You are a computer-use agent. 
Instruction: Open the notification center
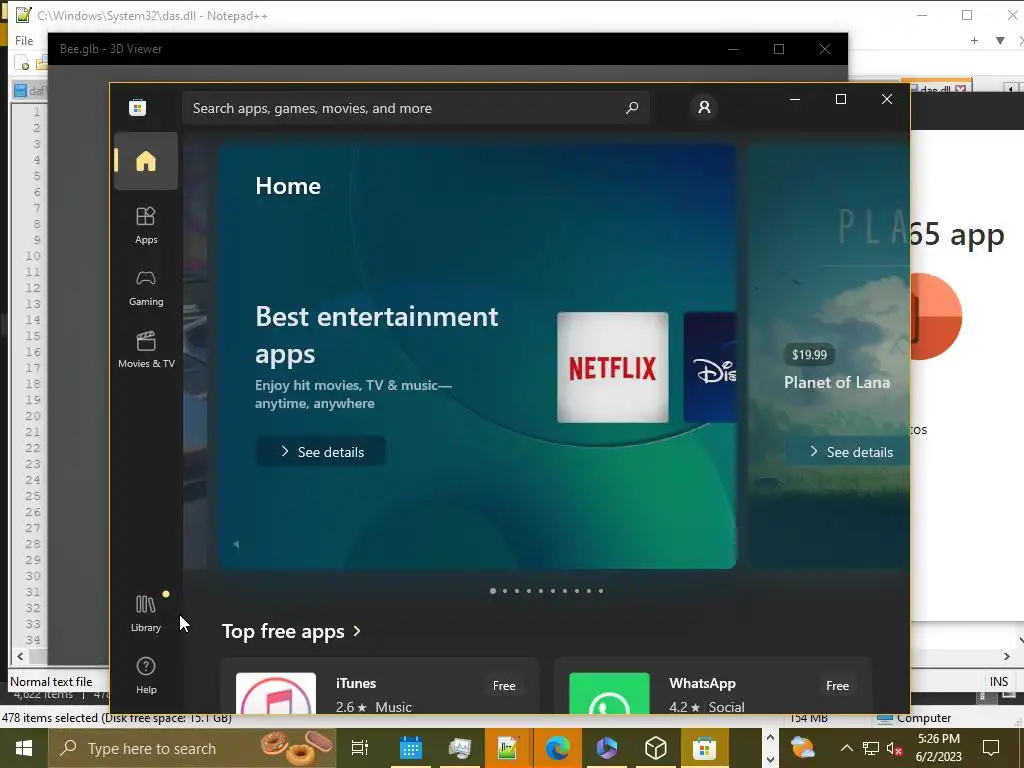[991, 748]
